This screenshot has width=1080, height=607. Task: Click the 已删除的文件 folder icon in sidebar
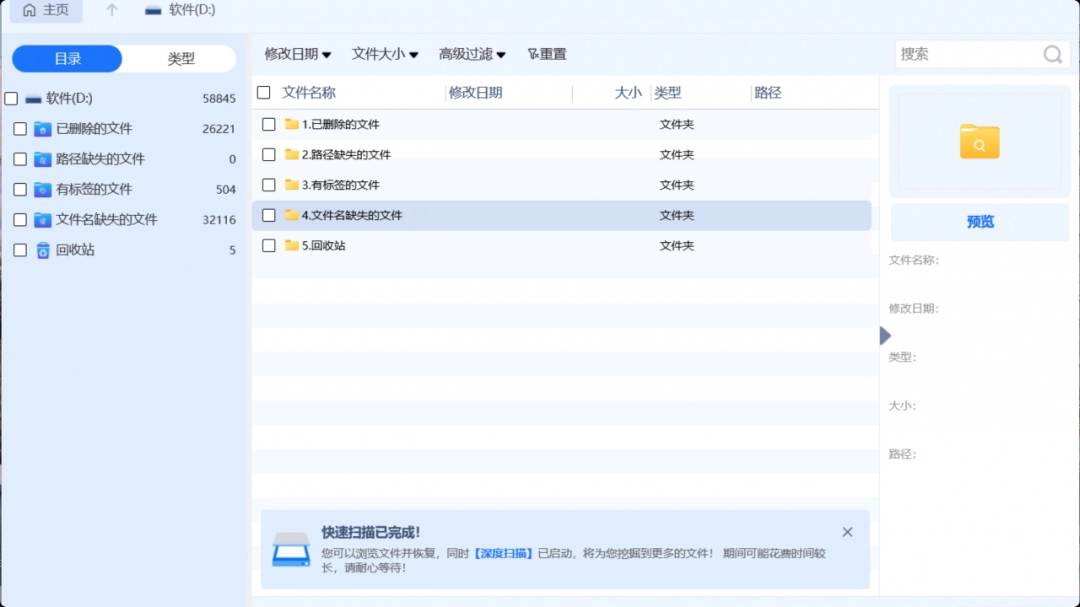tap(42, 129)
